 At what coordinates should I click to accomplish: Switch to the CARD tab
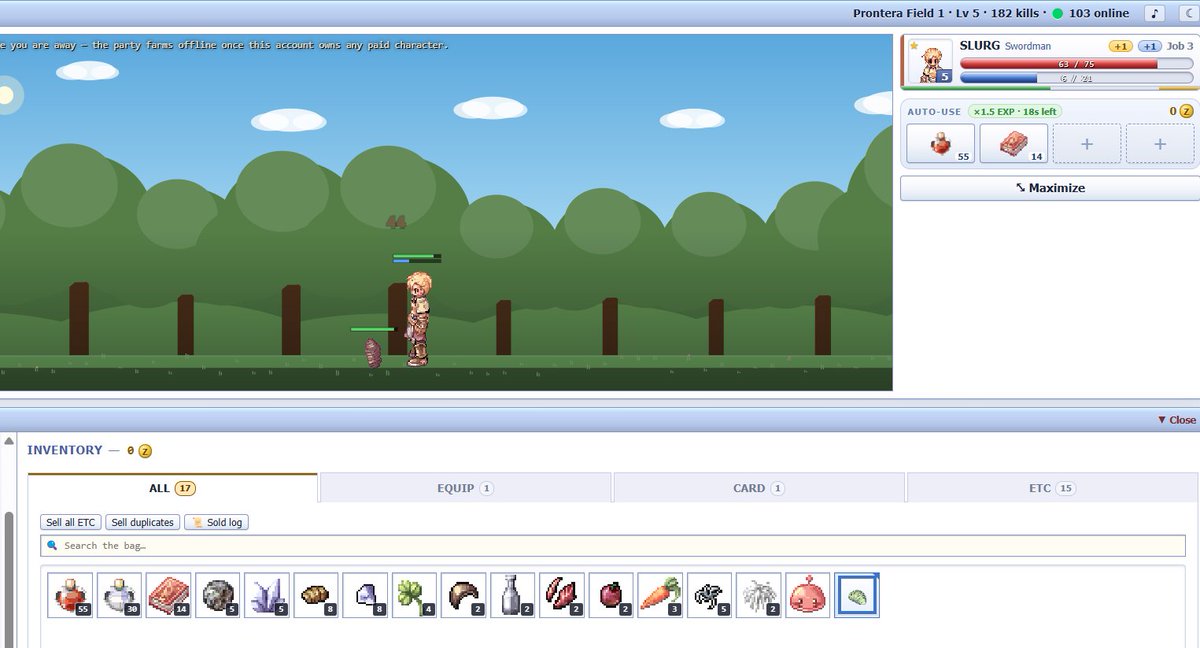point(760,488)
